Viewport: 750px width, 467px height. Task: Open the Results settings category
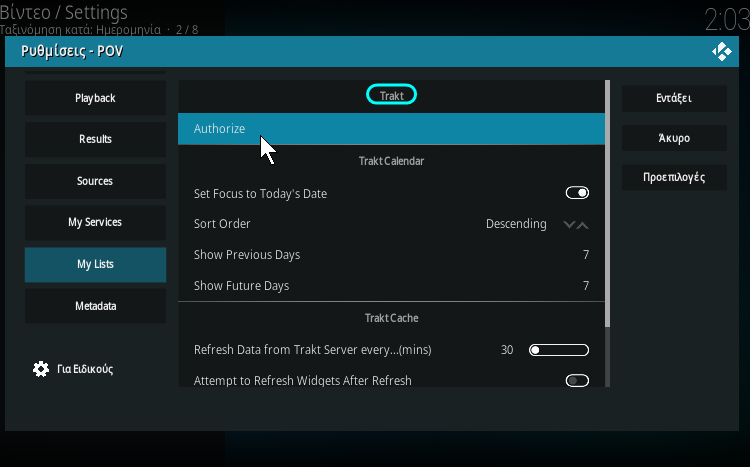coord(95,139)
